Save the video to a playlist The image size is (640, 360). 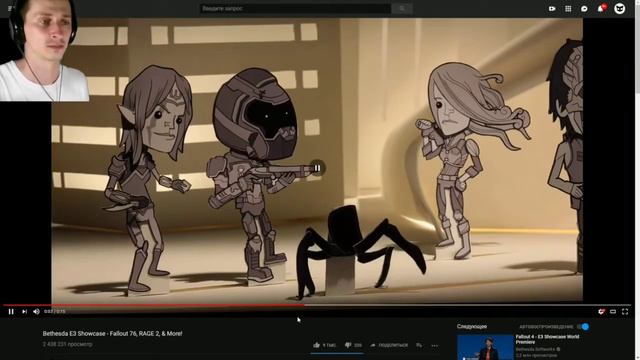tap(419, 345)
